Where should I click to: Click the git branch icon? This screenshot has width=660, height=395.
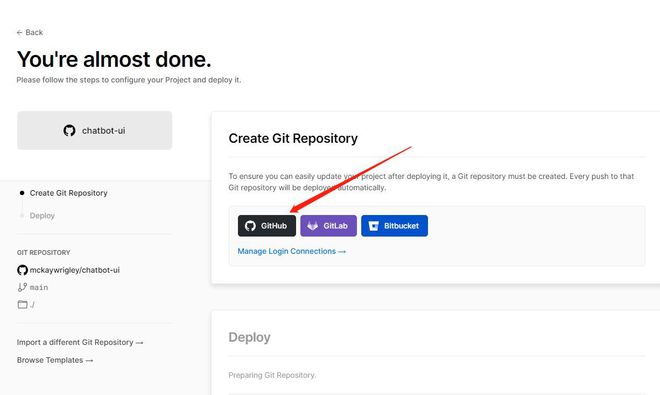[22, 287]
